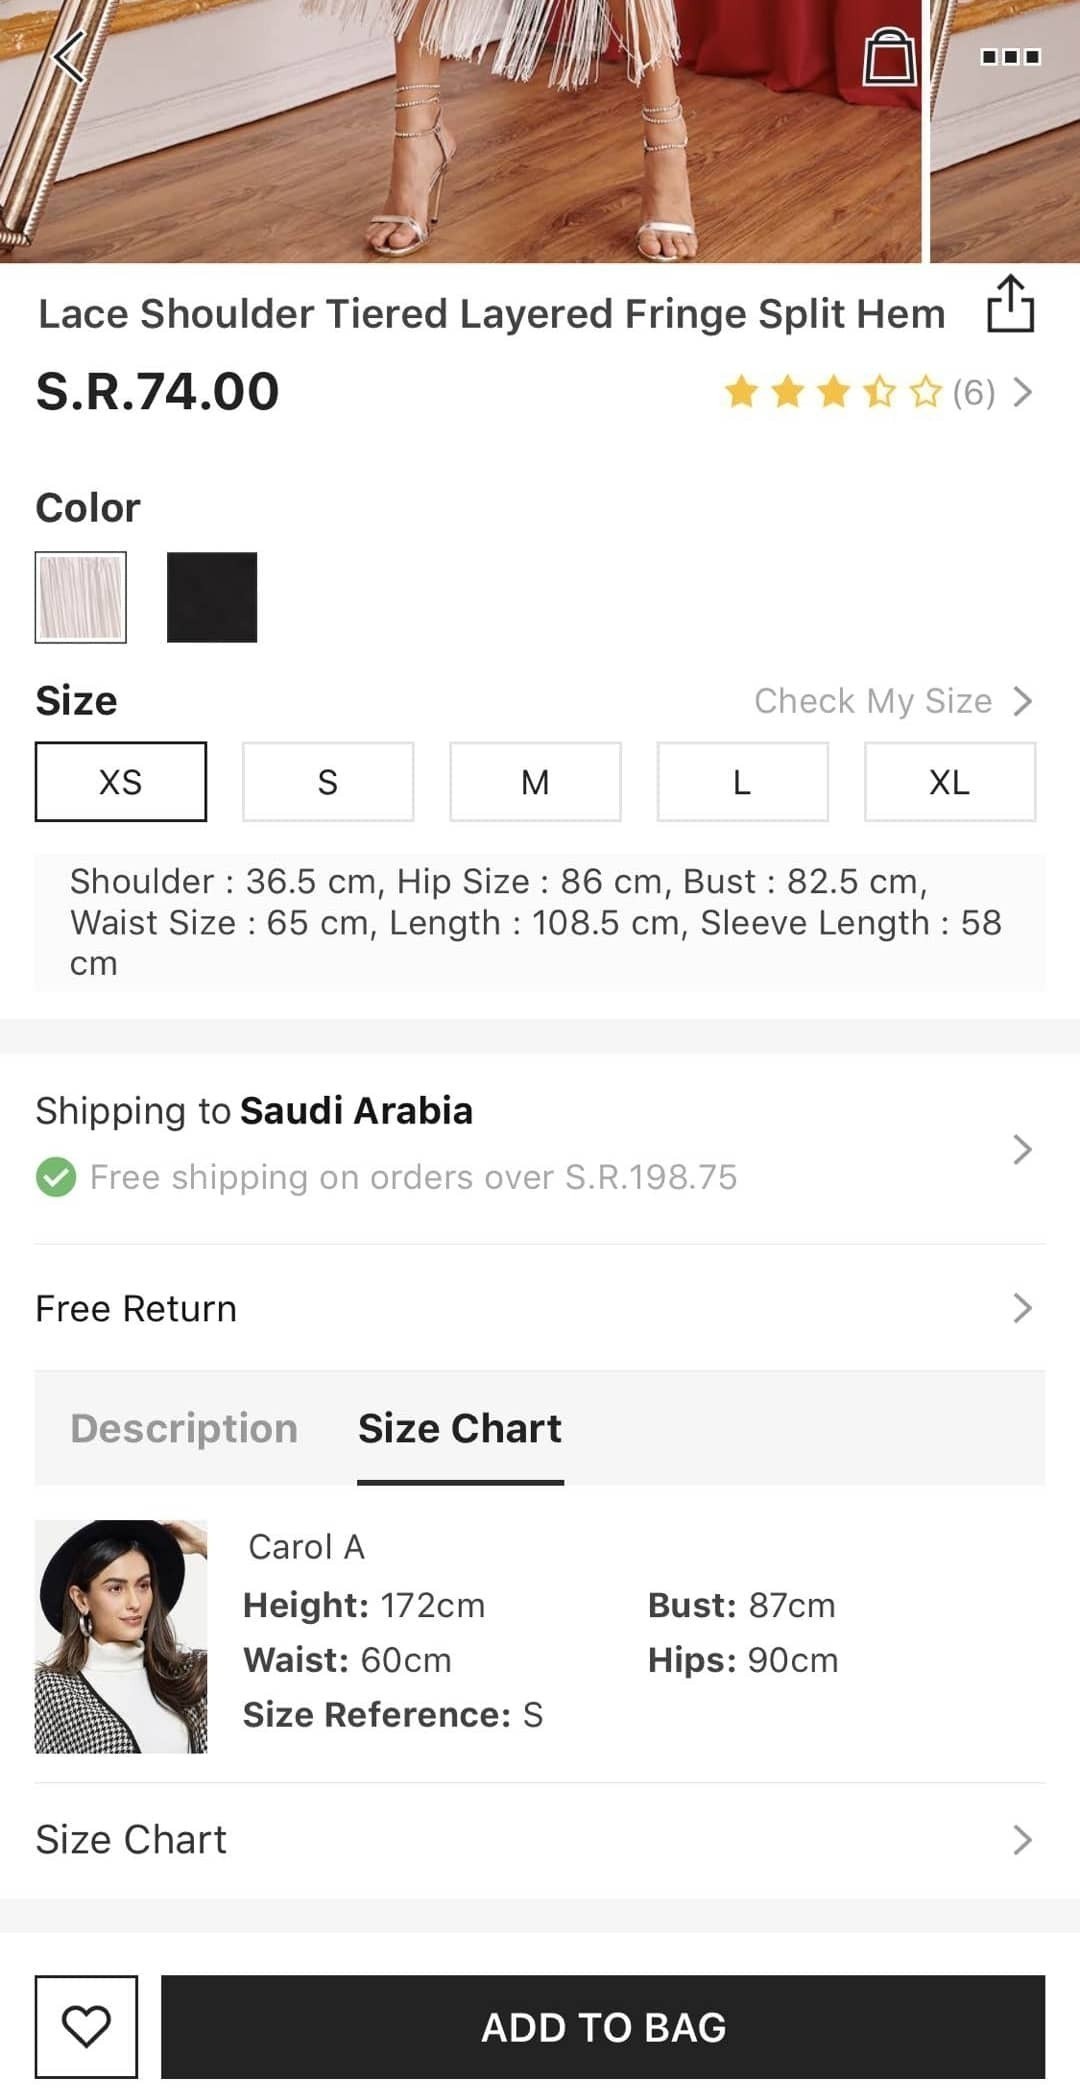The height and width of the screenshot is (2096, 1080).
Task: Open the Check My Size link
Action: click(891, 701)
